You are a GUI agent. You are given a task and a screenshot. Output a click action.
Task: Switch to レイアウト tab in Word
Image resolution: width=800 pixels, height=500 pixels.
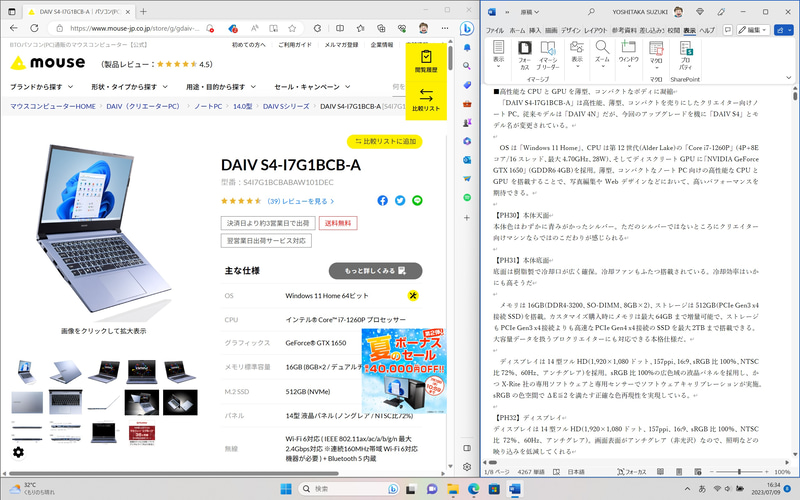pos(595,31)
